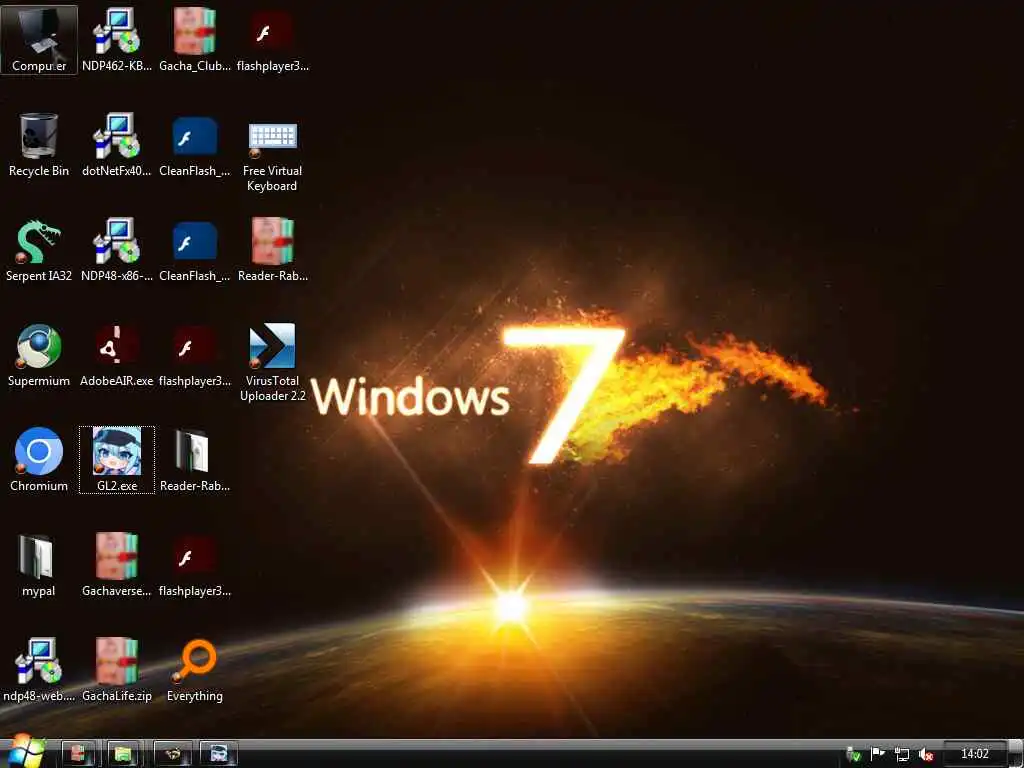
Task: Select flashplayer3 icon in the mypal row
Action: (x=195, y=565)
